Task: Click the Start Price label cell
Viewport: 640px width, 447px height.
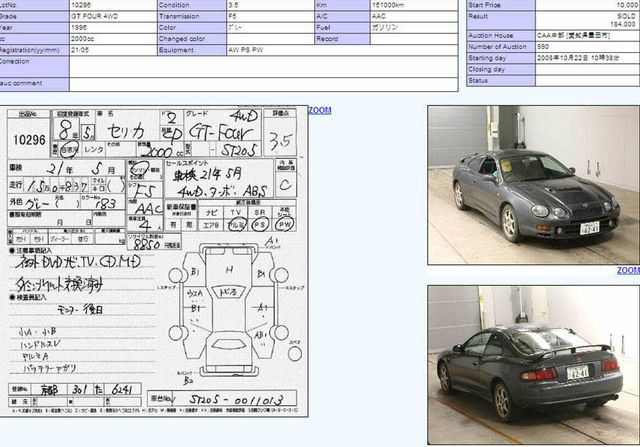Action: 501,5
